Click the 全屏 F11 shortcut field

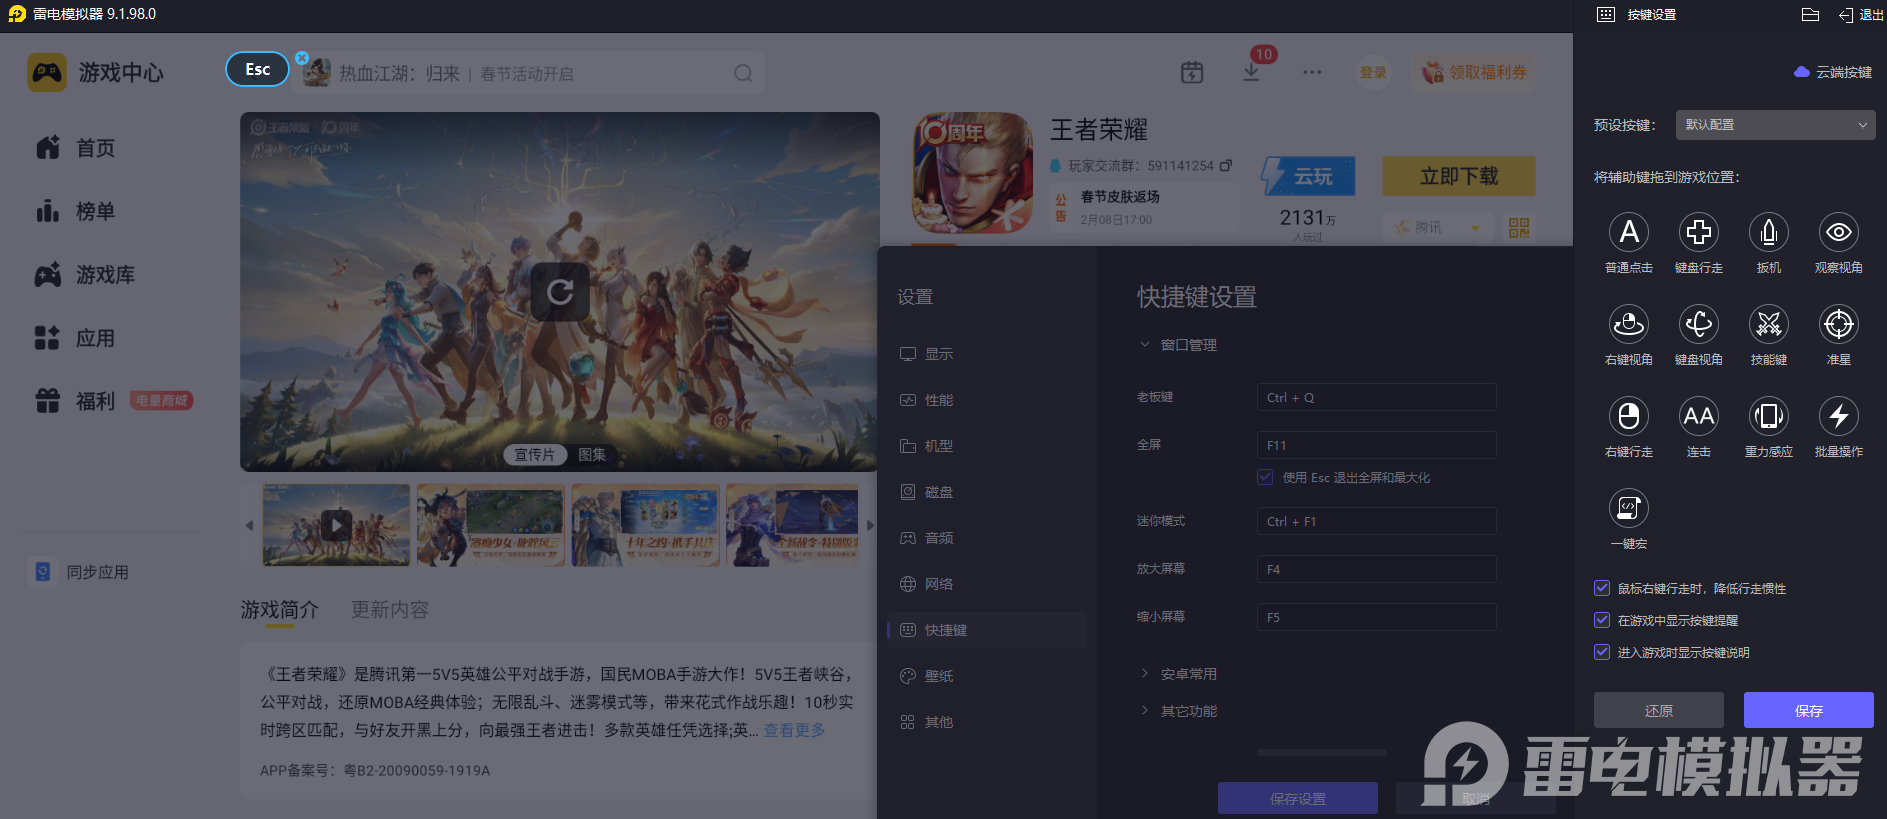click(1376, 445)
